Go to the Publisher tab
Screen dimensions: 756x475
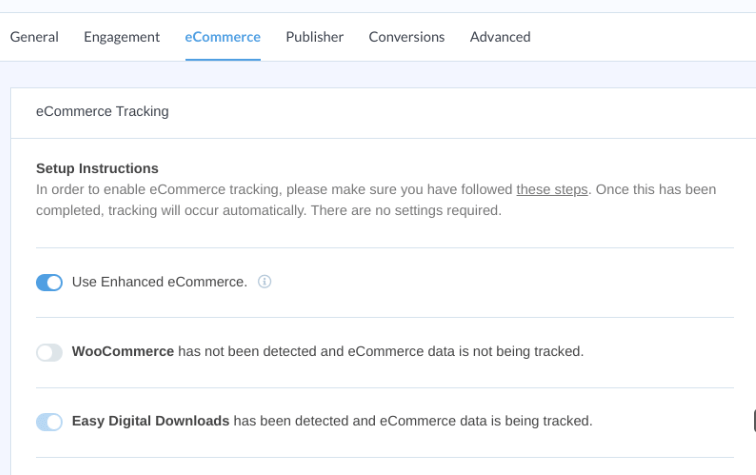[x=315, y=37]
